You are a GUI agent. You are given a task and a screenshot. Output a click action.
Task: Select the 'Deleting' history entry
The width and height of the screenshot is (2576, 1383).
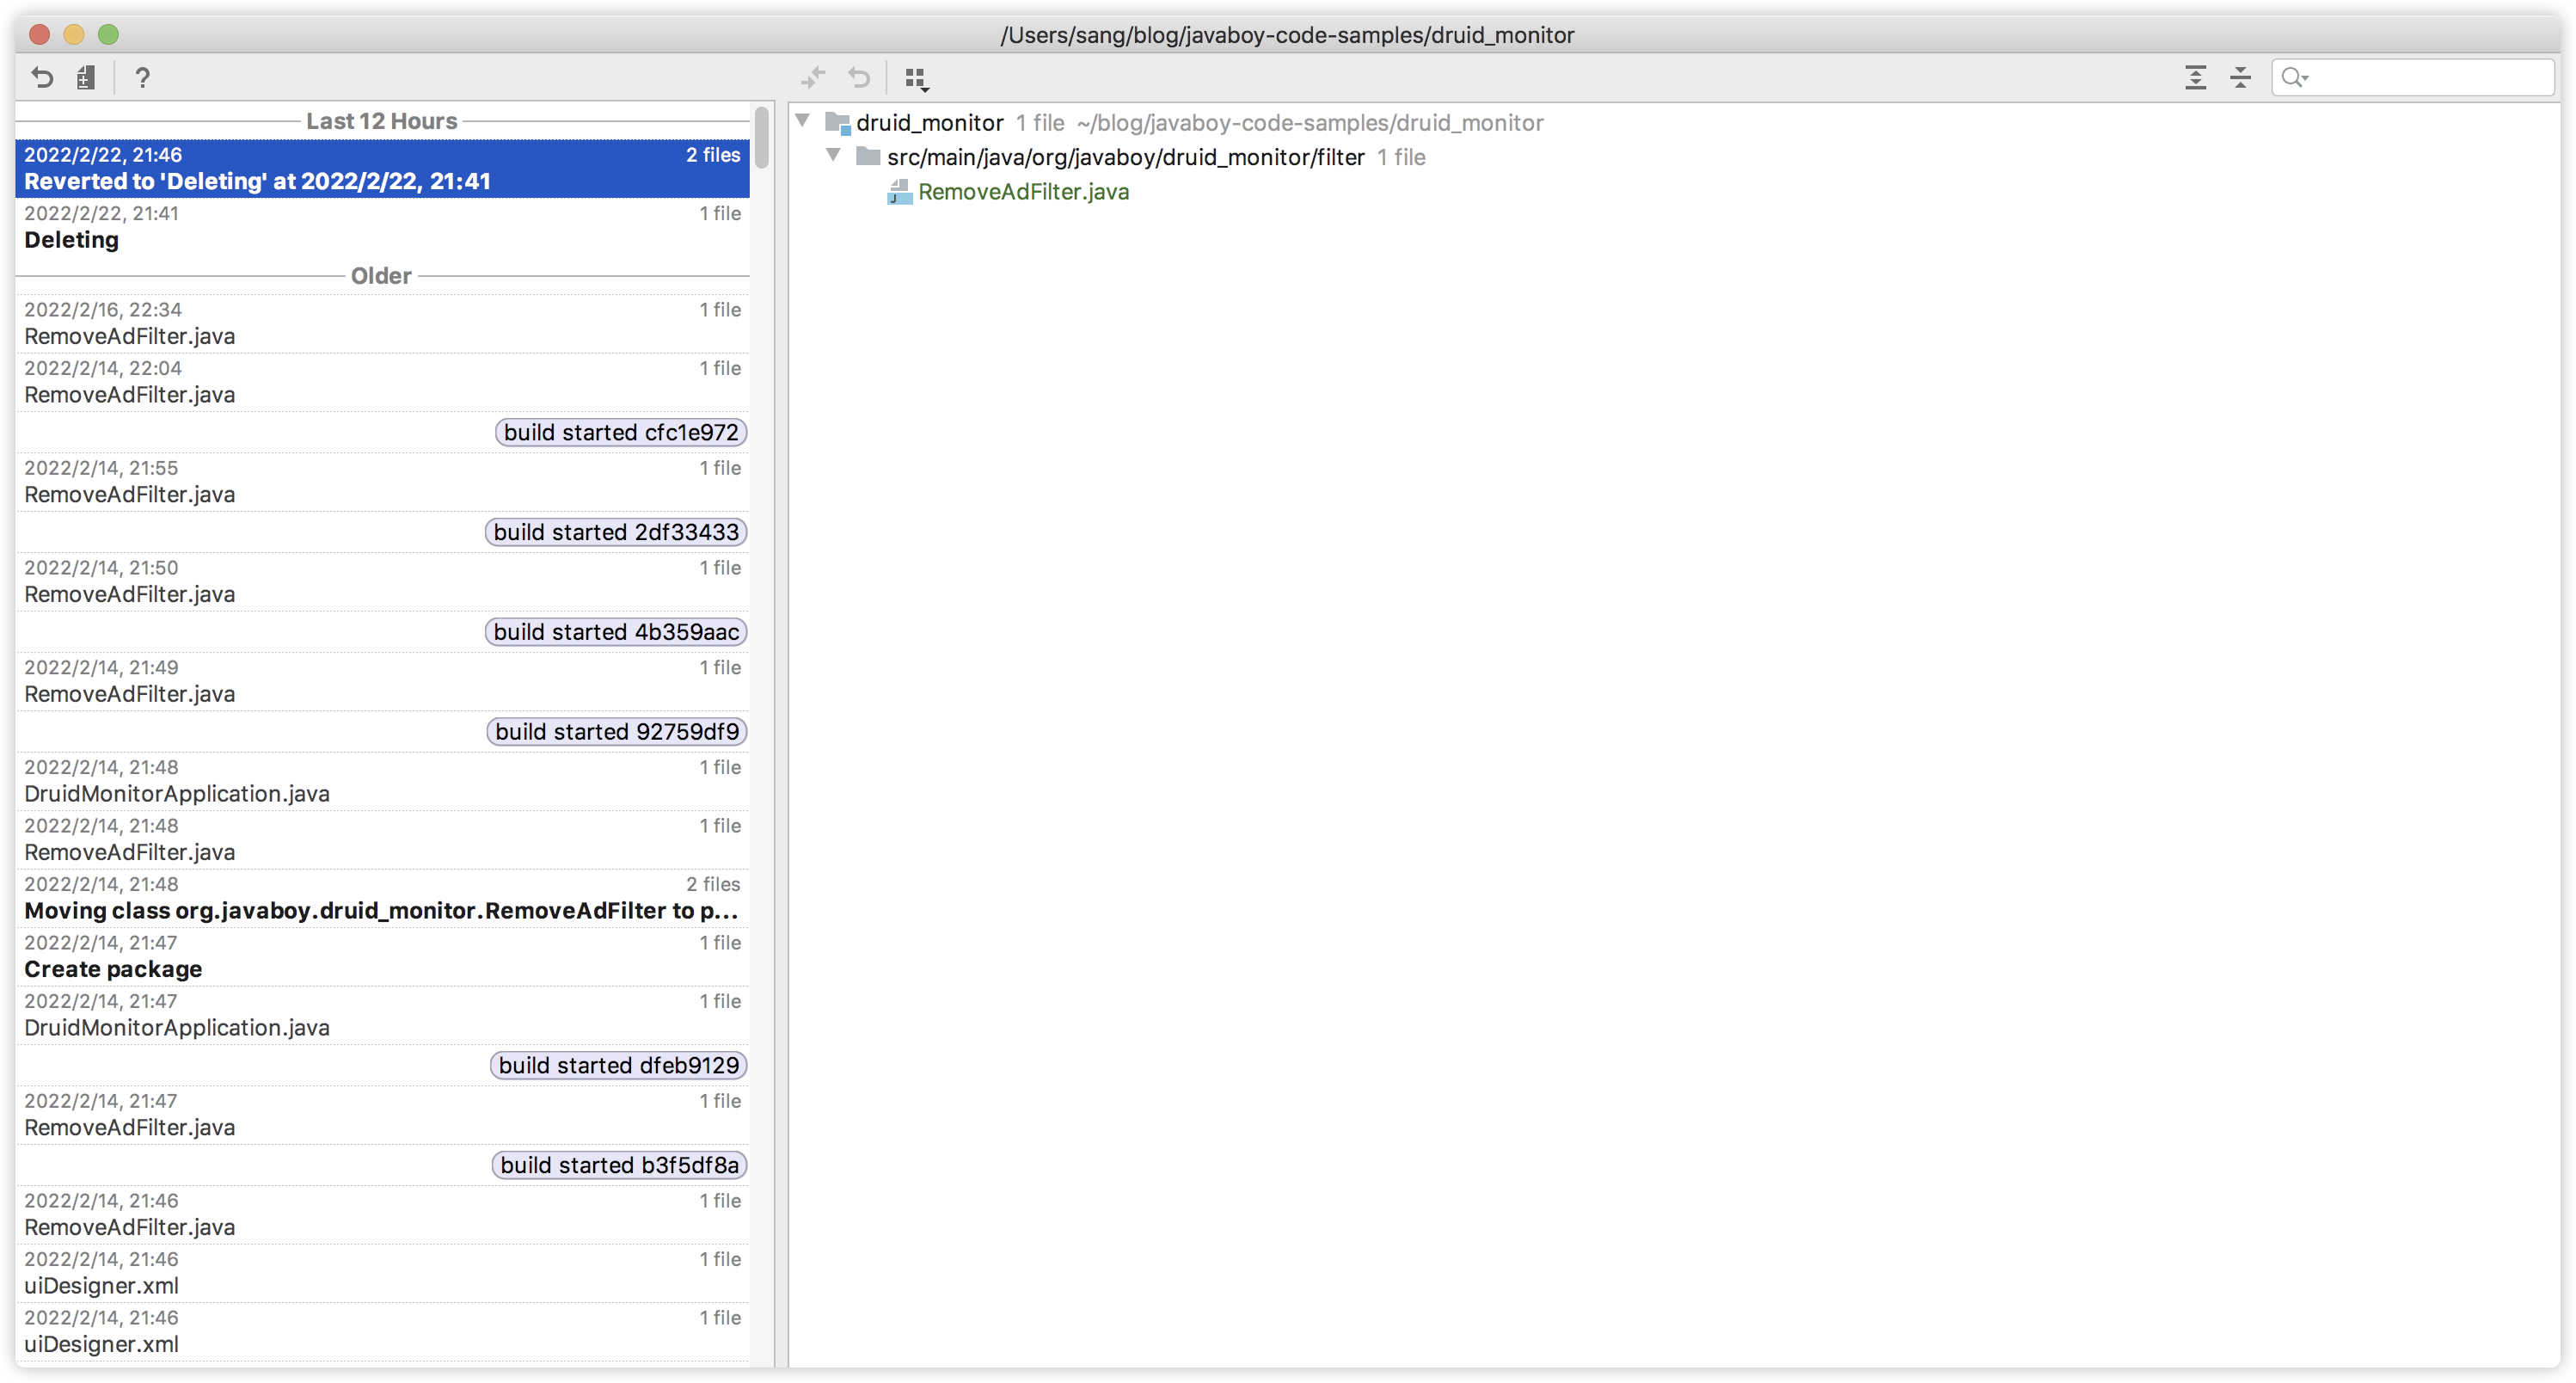tap(382, 227)
